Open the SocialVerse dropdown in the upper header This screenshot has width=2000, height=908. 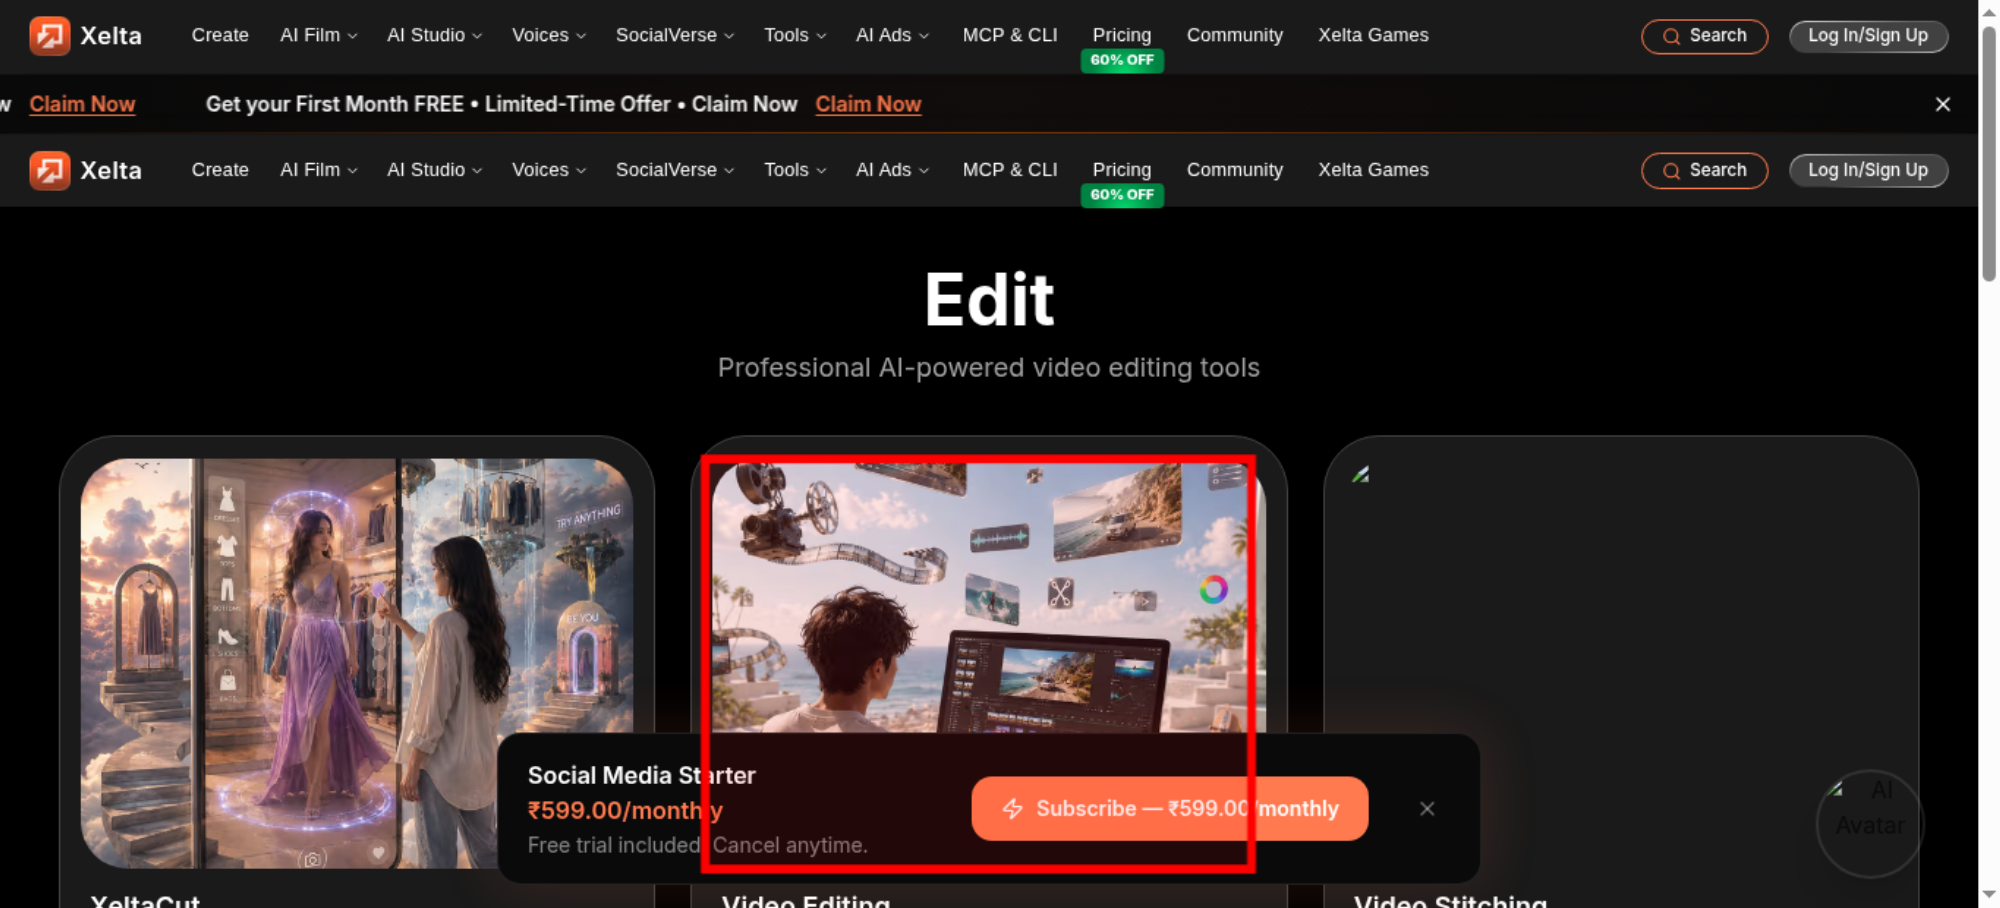(x=675, y=35)
